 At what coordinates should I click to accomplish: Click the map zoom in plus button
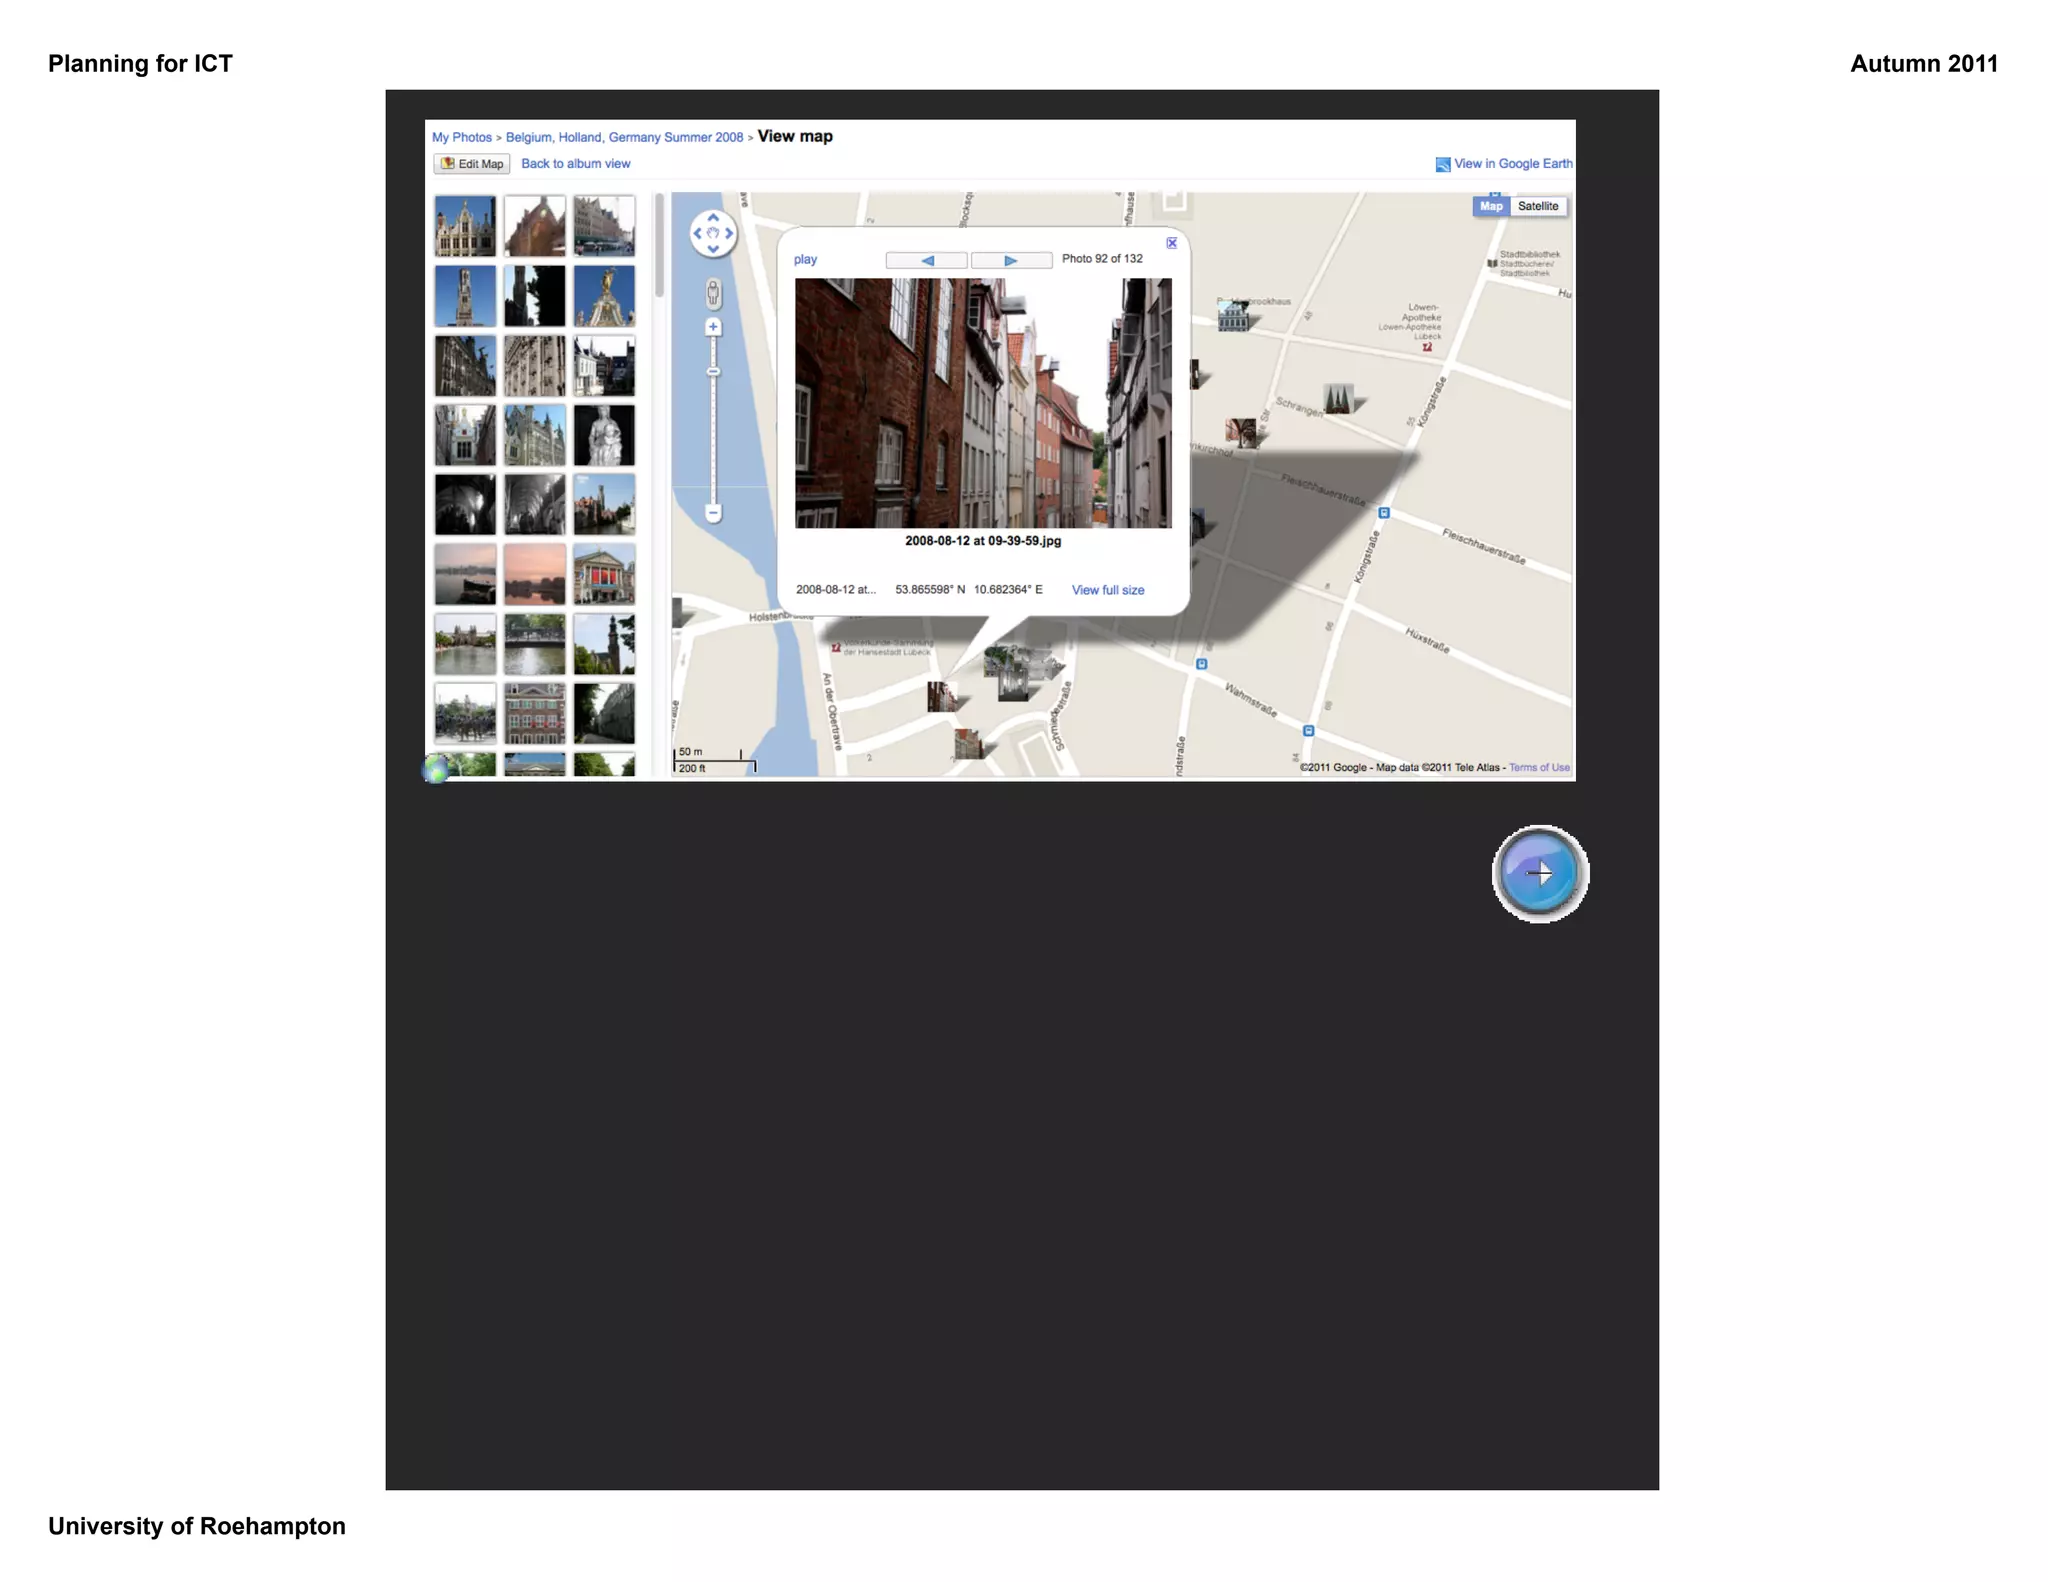click(x=713, y=327)
